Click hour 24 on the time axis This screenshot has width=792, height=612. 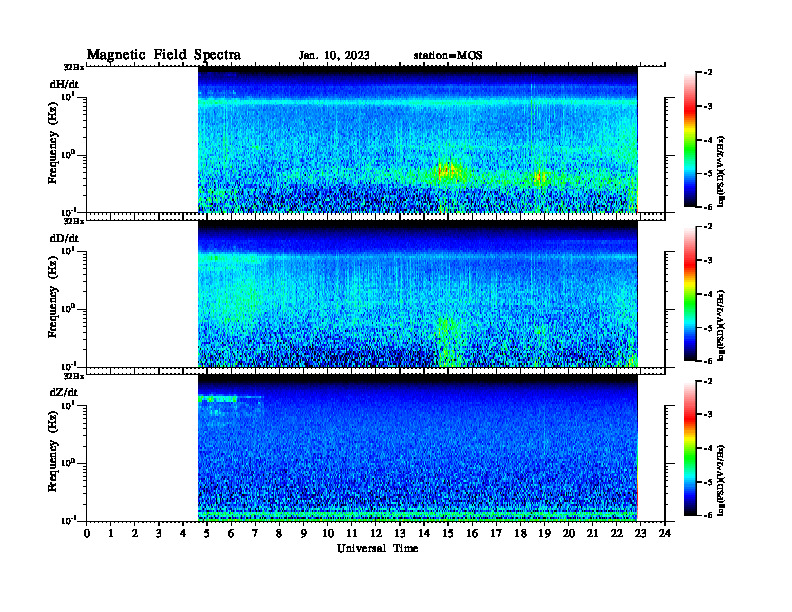tap(665, 534)
